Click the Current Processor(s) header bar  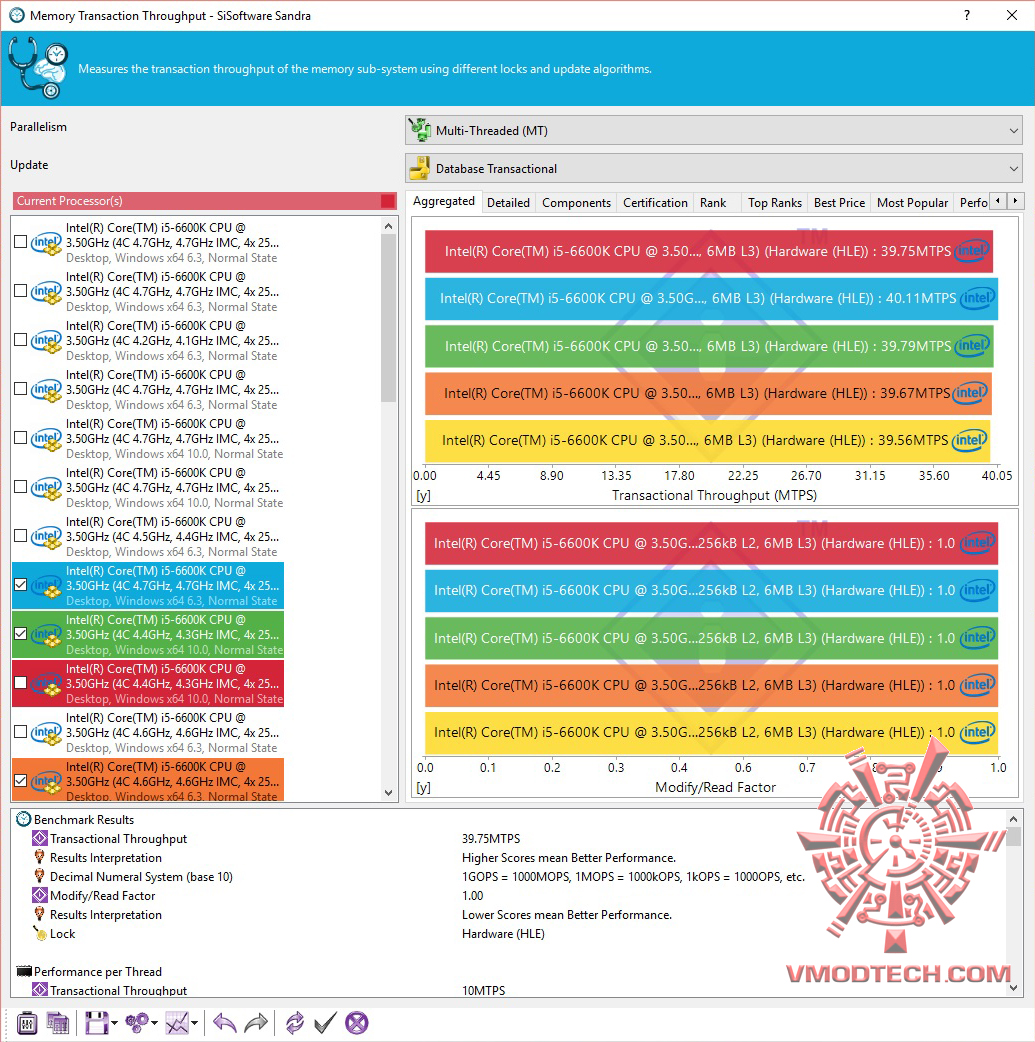click(205, 201)
